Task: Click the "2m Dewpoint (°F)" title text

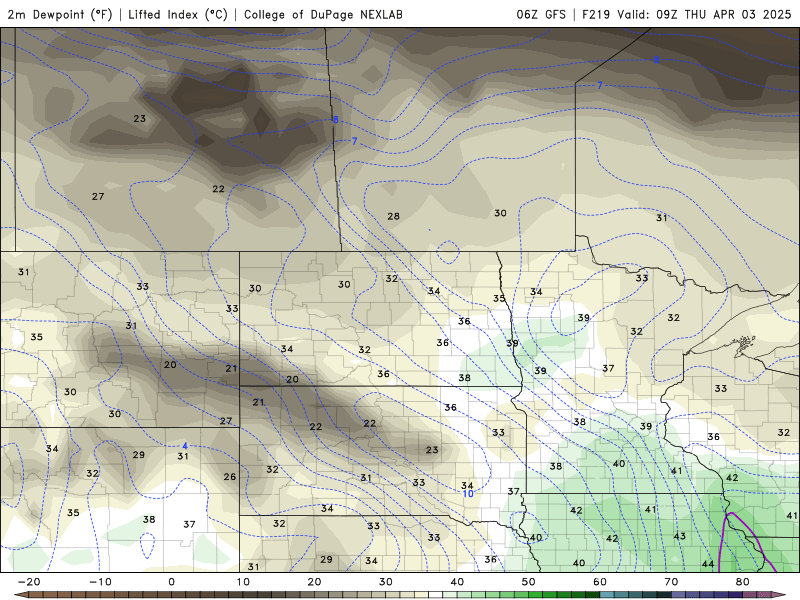Action: click(x=60, y=14)
